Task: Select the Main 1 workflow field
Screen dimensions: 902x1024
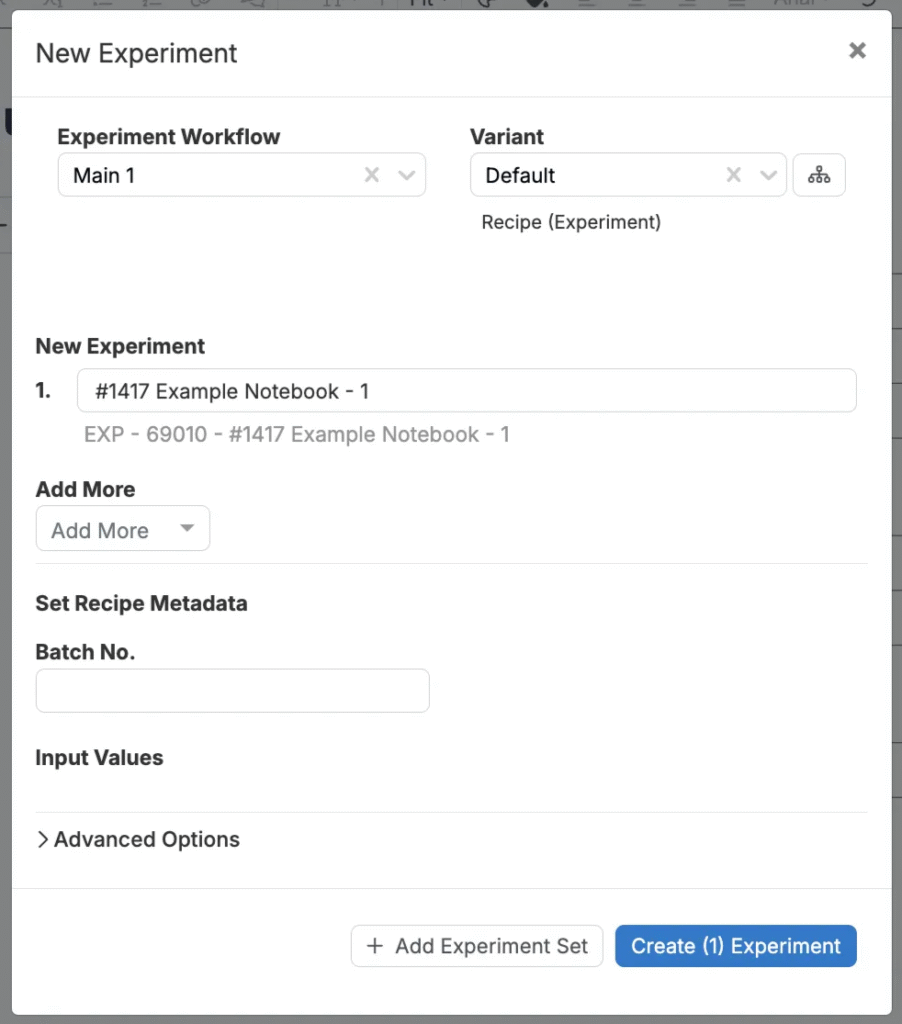Action: [210, 175]
